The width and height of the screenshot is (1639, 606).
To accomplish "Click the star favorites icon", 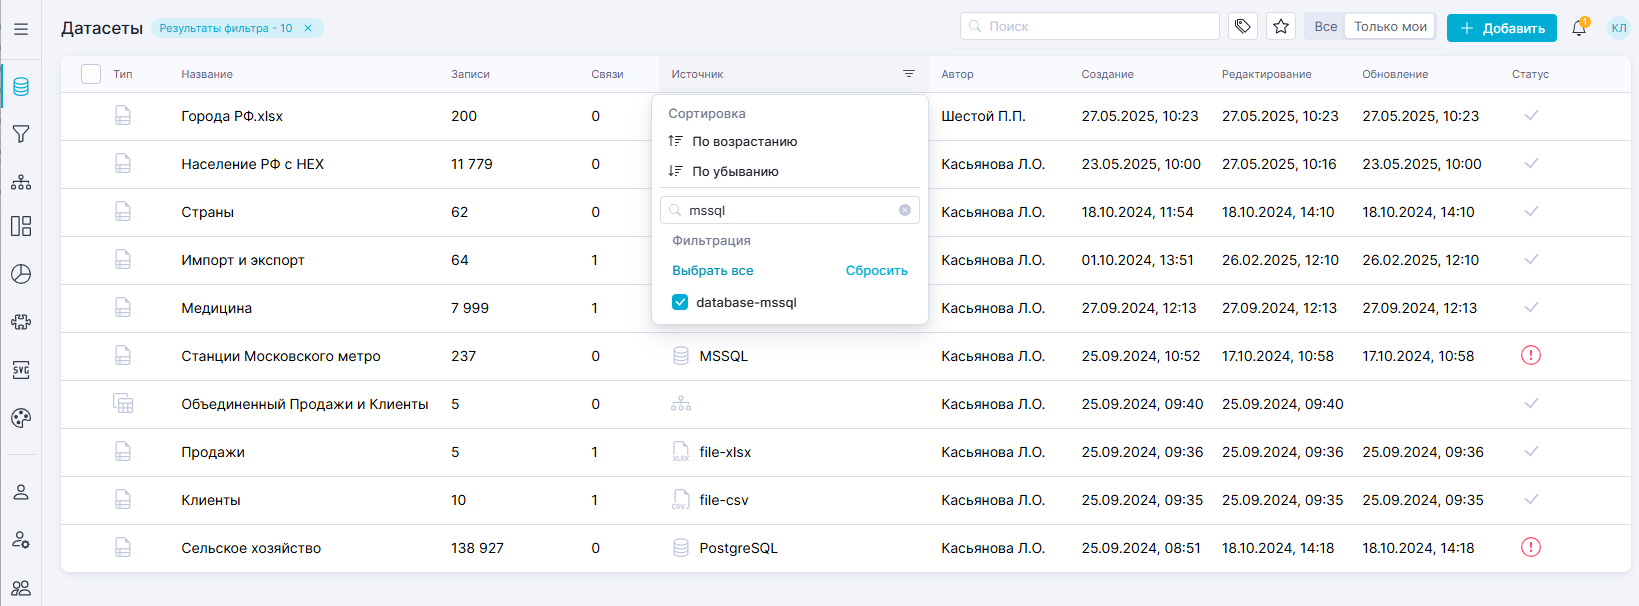I will pos(1281,27).
